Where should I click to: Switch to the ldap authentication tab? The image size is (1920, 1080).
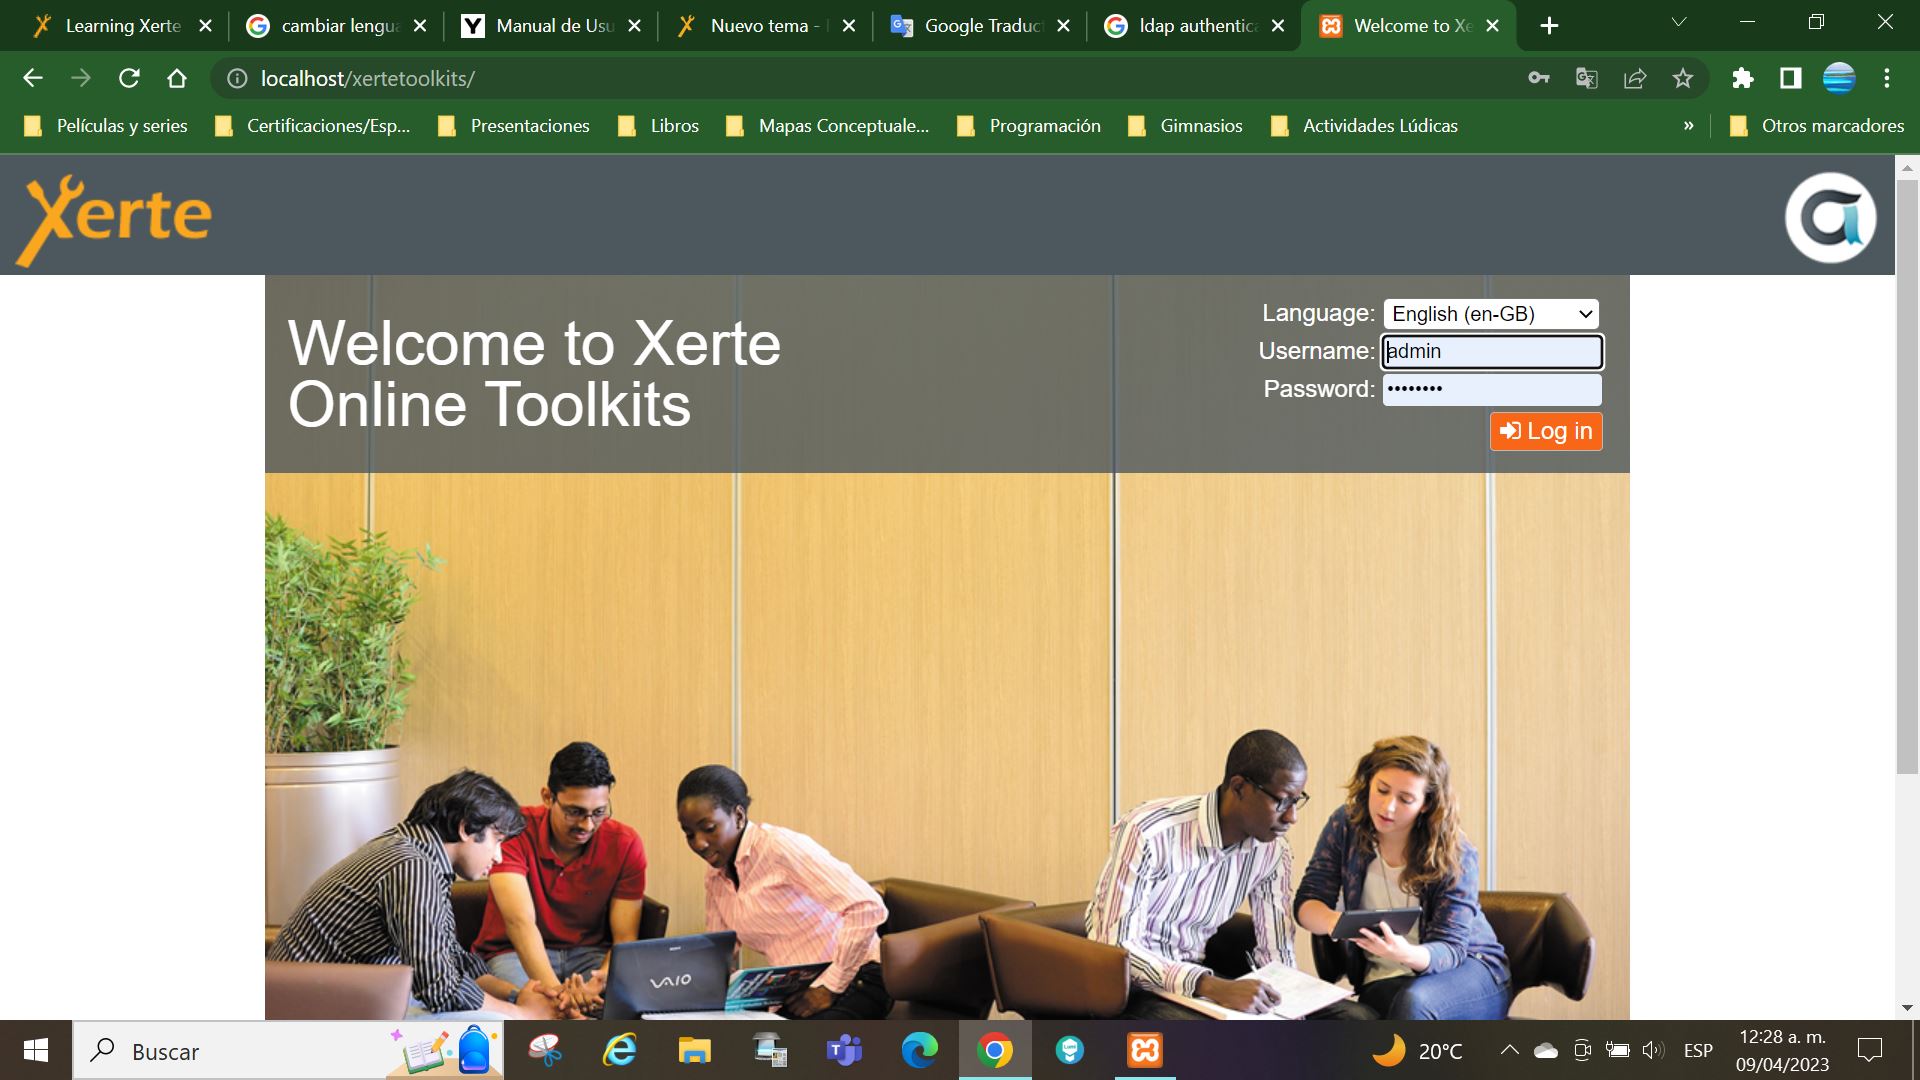pos(1196,26)
